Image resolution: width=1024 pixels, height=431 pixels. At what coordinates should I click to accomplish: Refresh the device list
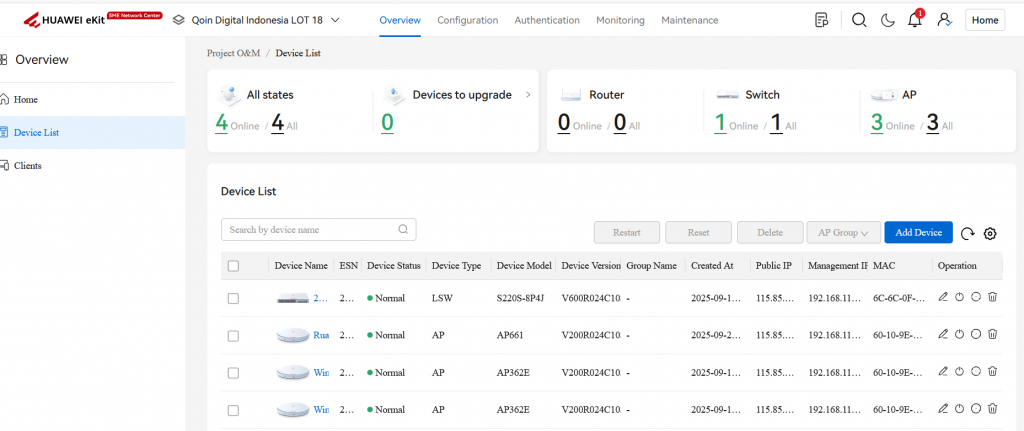tap(967, 233)
